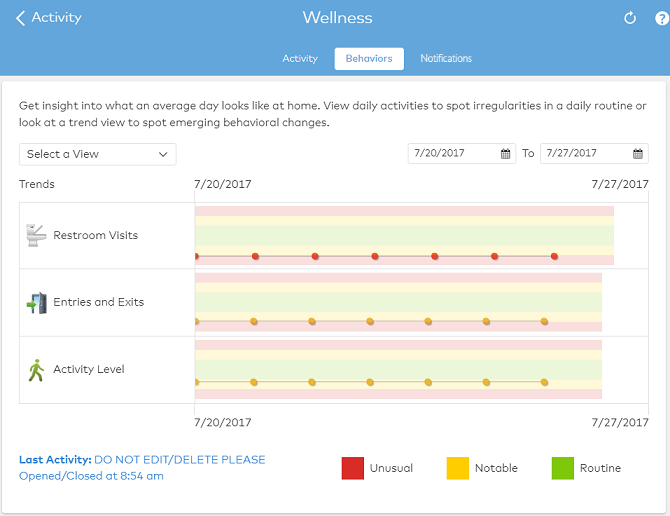This screenshot has width=670, height=516.
Task: Click last red point on Restroom Visits trend
Action: click(554, 257)
